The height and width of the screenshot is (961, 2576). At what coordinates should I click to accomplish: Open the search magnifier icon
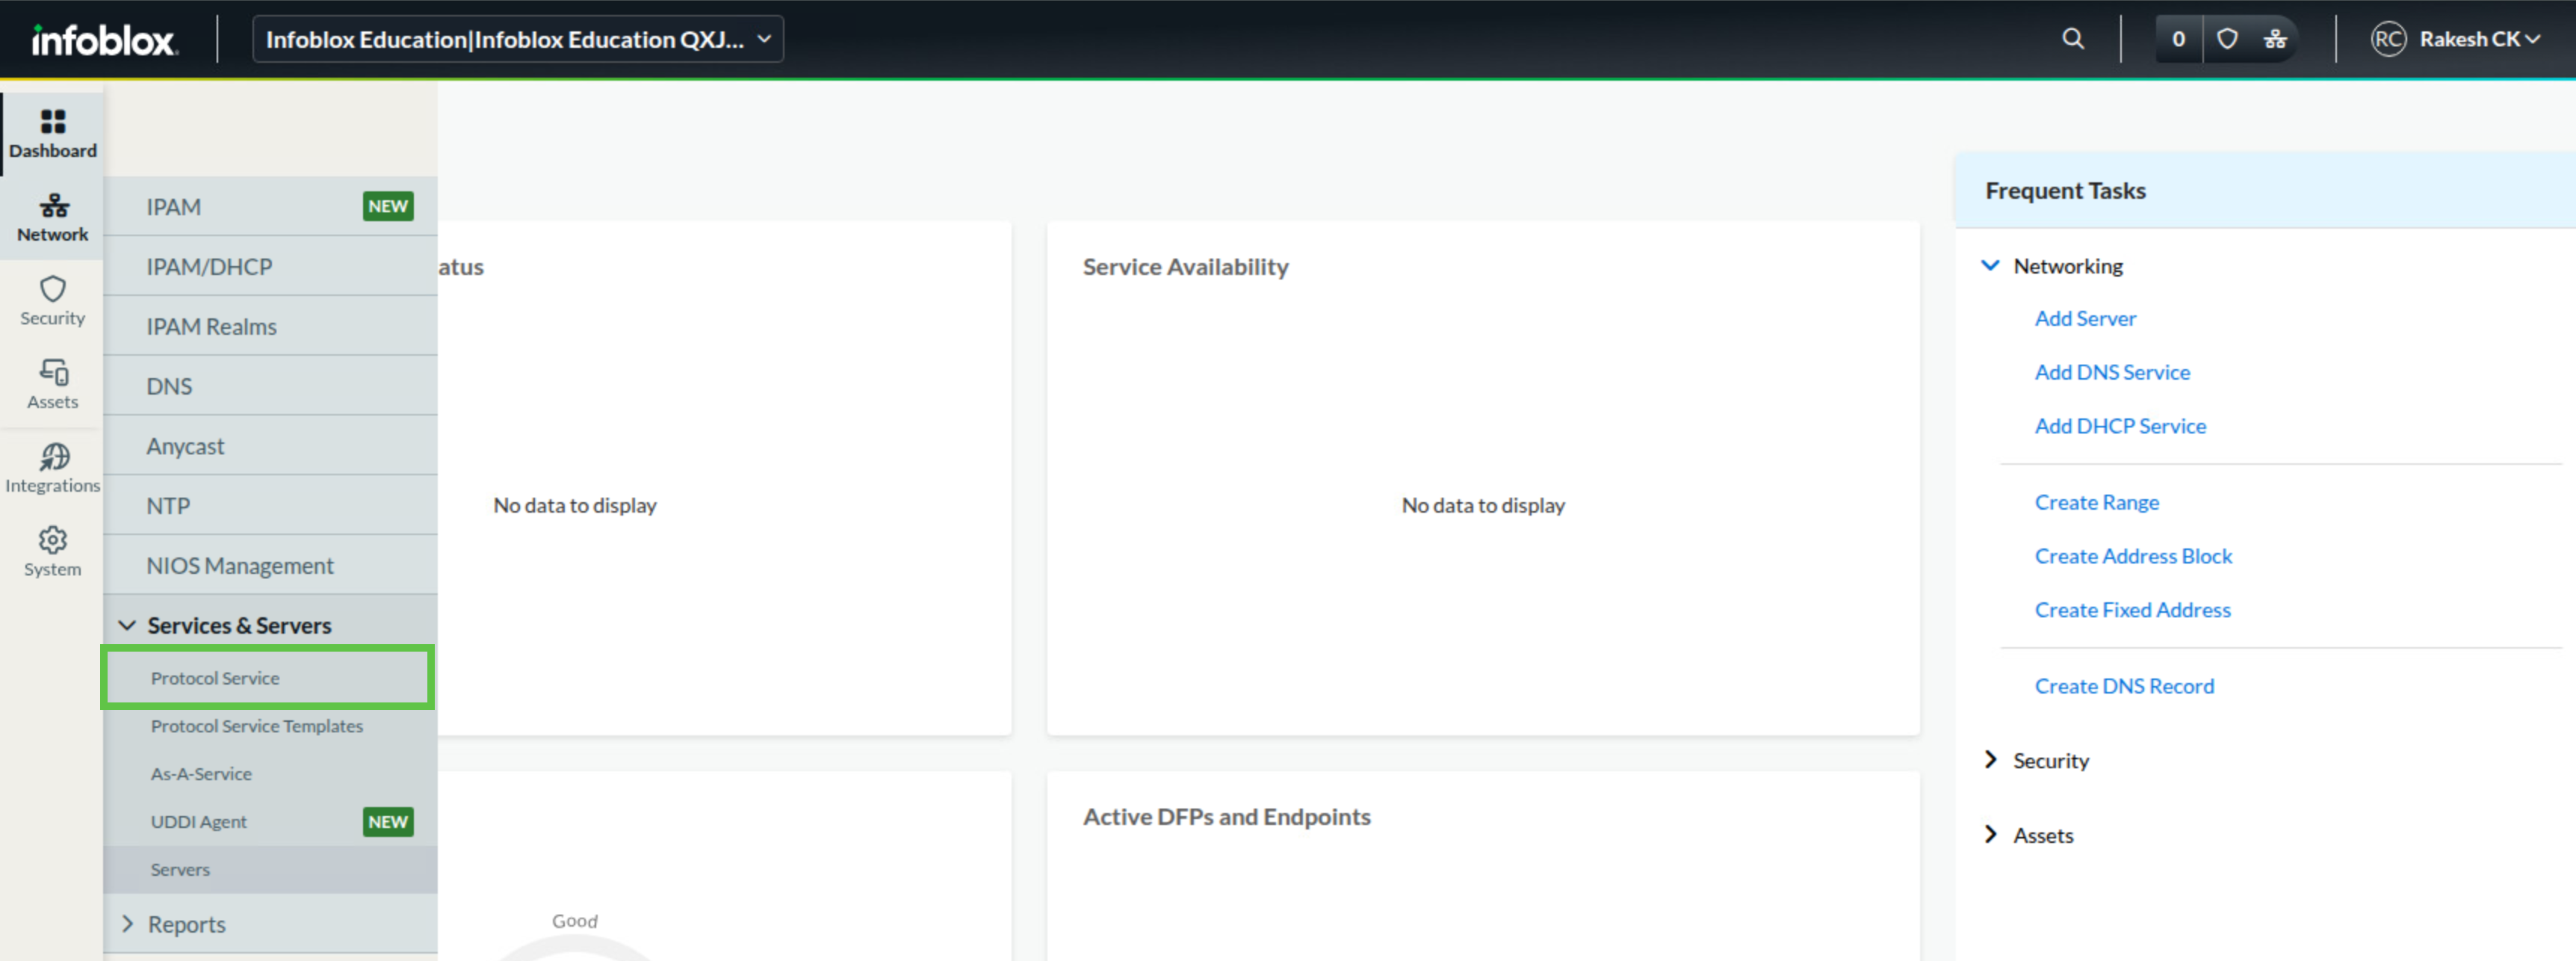click(2073, 39)
